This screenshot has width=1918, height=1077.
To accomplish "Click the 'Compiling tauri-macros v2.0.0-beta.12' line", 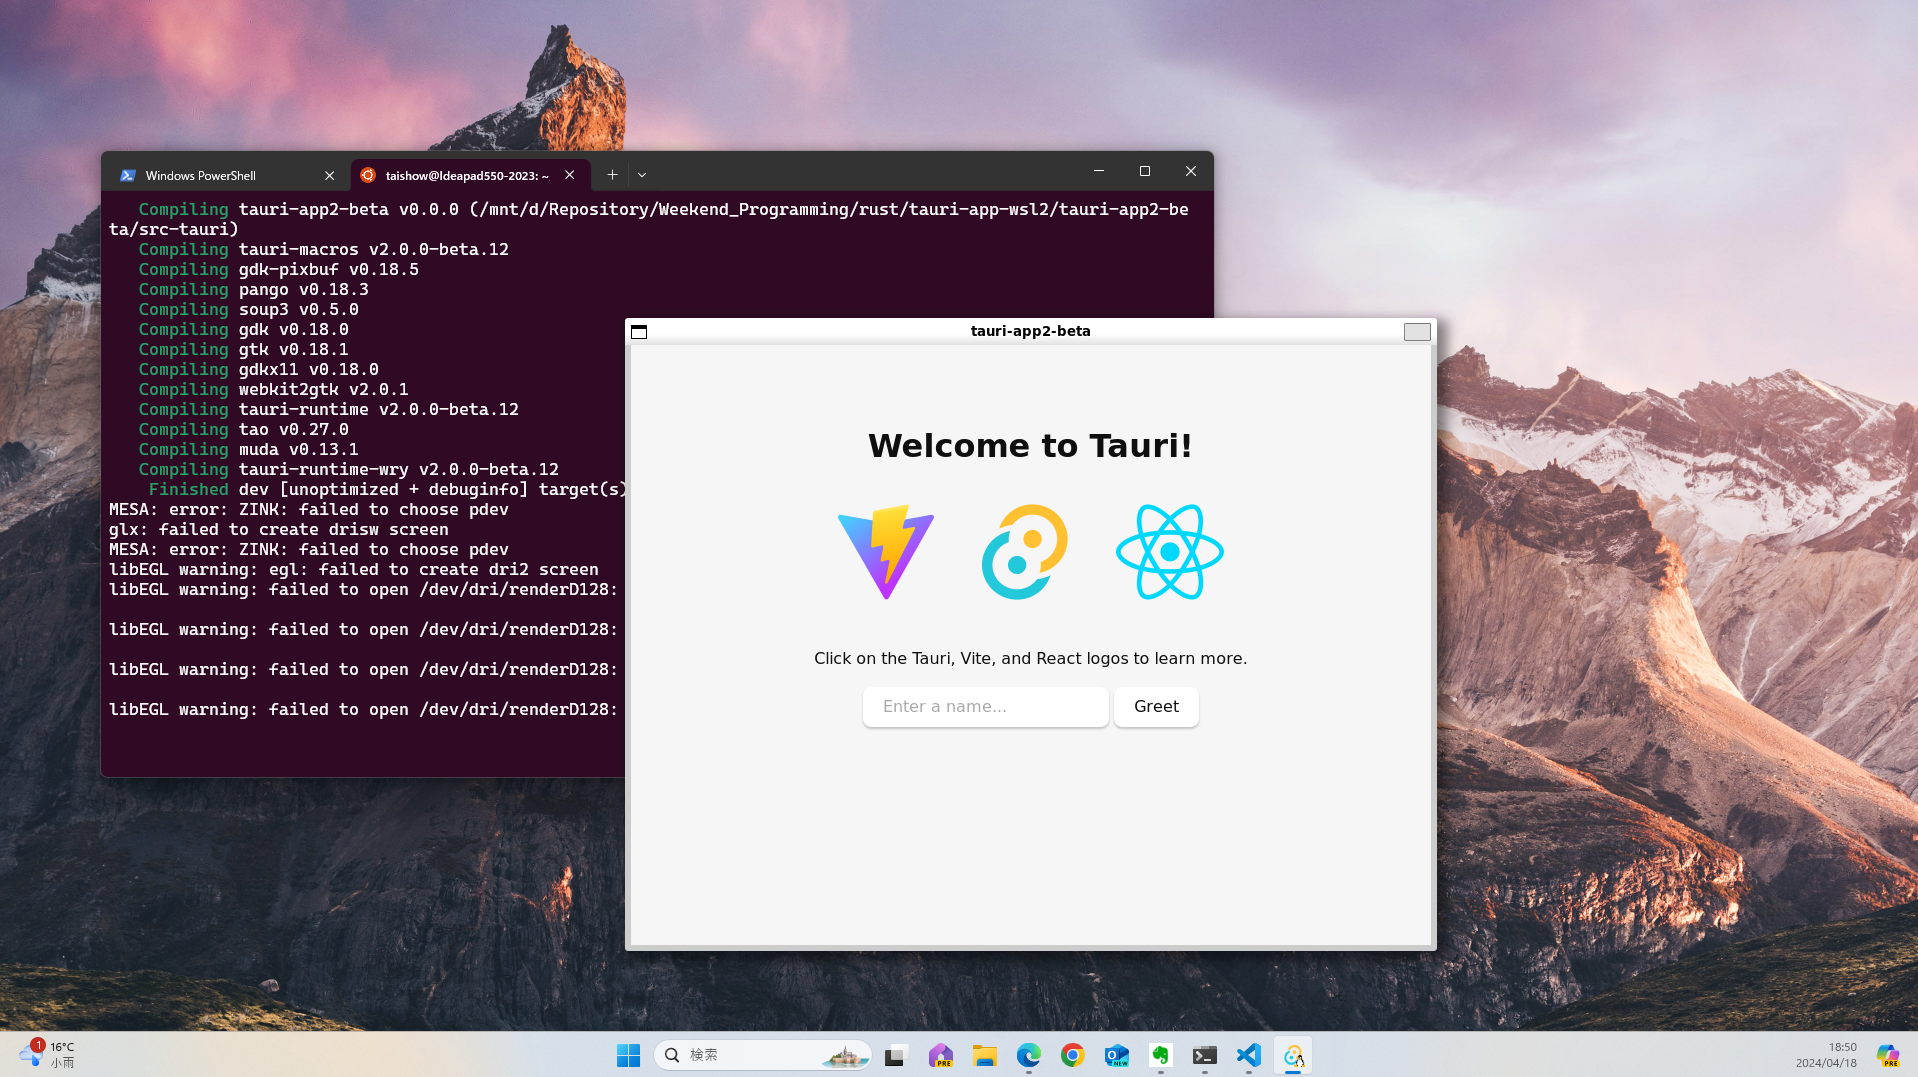I will 323,249.
